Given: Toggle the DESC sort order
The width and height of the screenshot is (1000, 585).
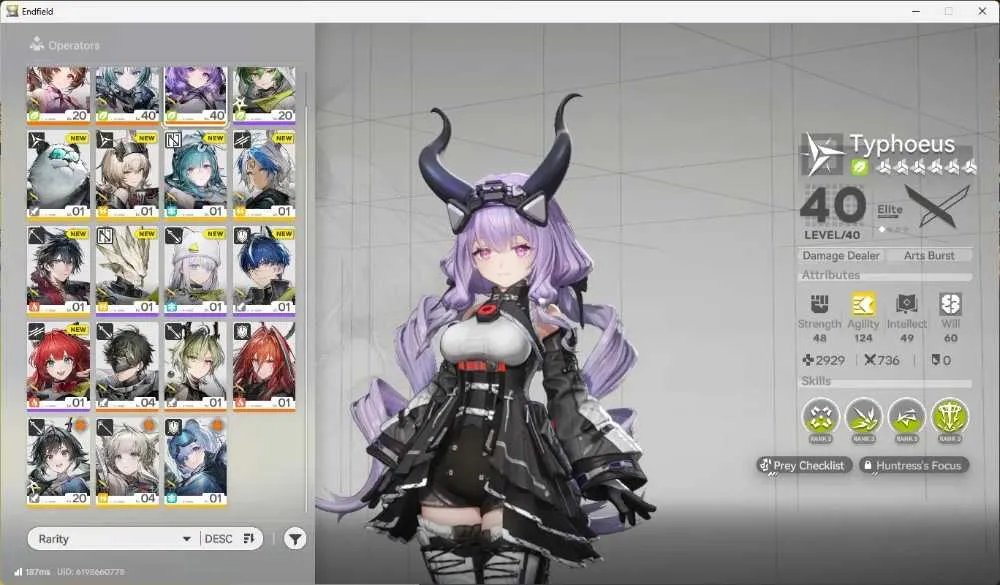Looking at the screenshot, I should (229, 539).
